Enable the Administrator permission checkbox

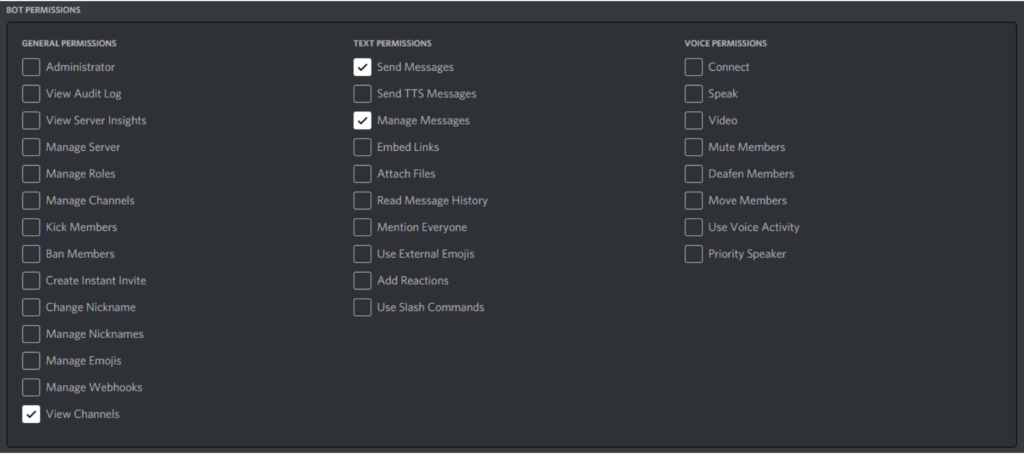tap(31, 67)
